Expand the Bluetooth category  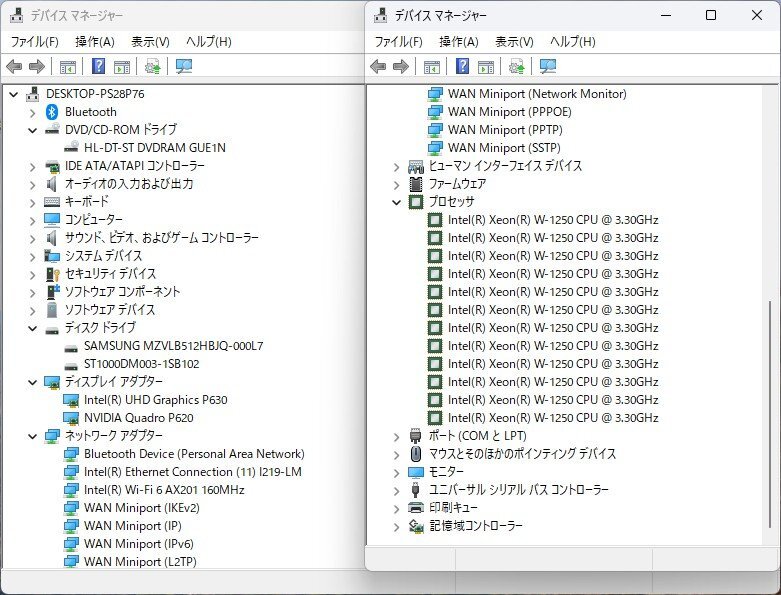[x=32, y=113]
